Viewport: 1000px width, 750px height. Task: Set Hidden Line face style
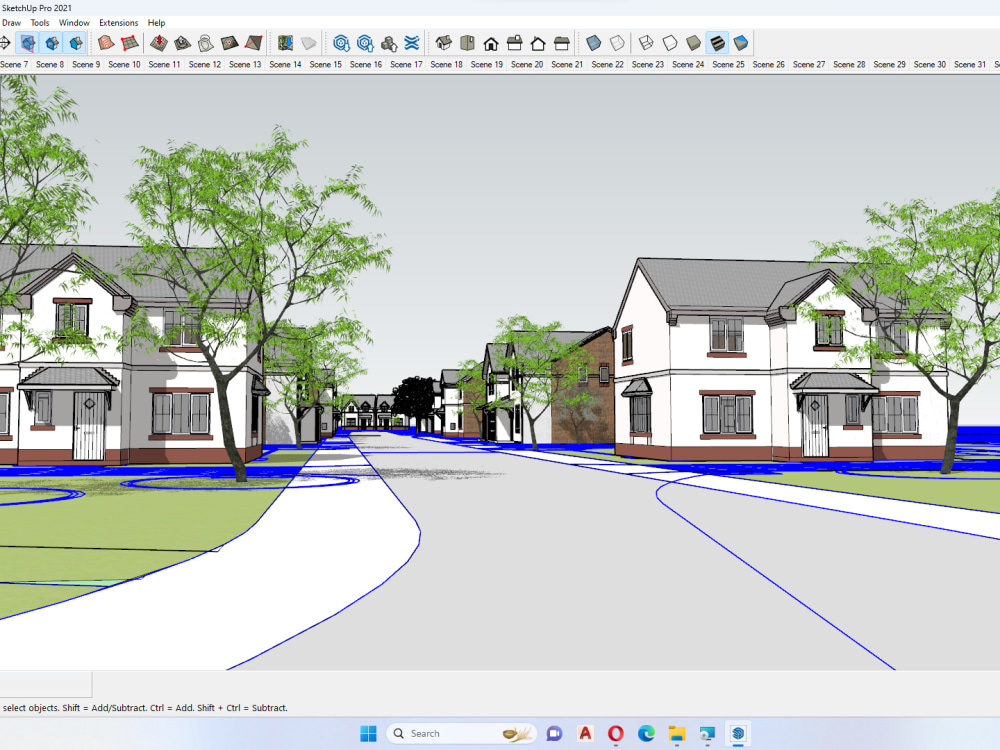click(x=670, y=43)
